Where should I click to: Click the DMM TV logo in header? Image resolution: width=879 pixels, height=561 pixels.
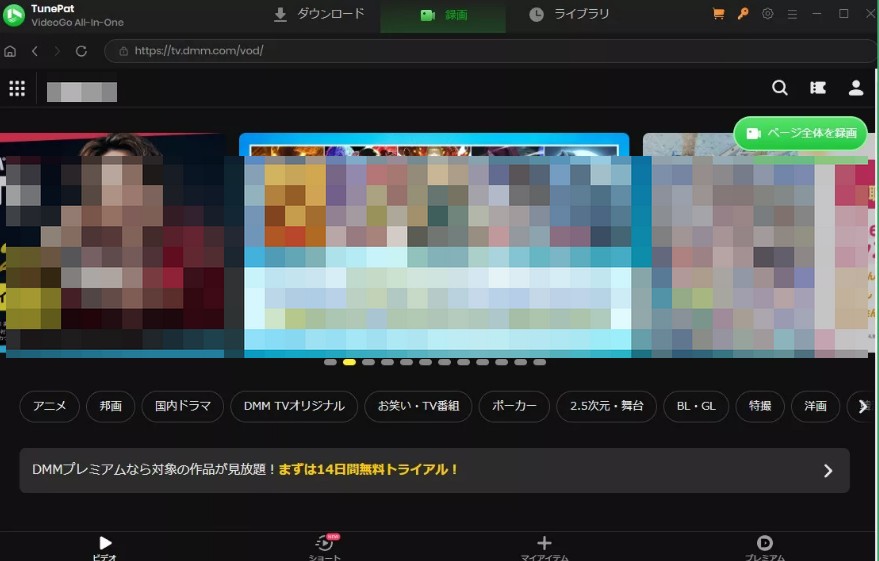(x=82, y=92)
